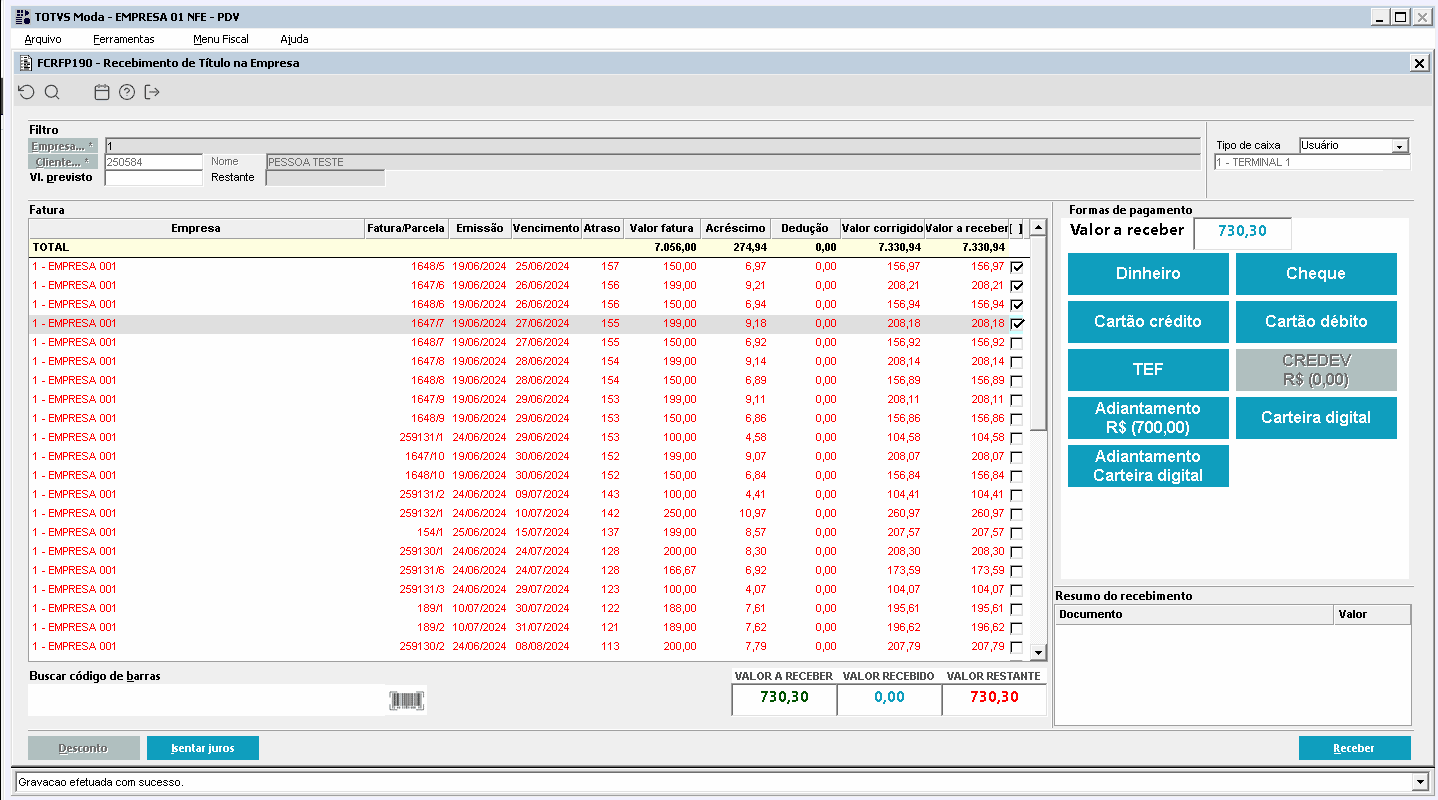
Task: Choose Dinheiro payment method
Action: point(1148,274)
